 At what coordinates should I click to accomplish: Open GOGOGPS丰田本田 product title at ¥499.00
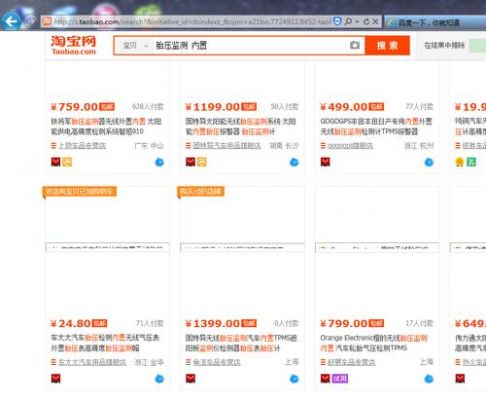376,126
